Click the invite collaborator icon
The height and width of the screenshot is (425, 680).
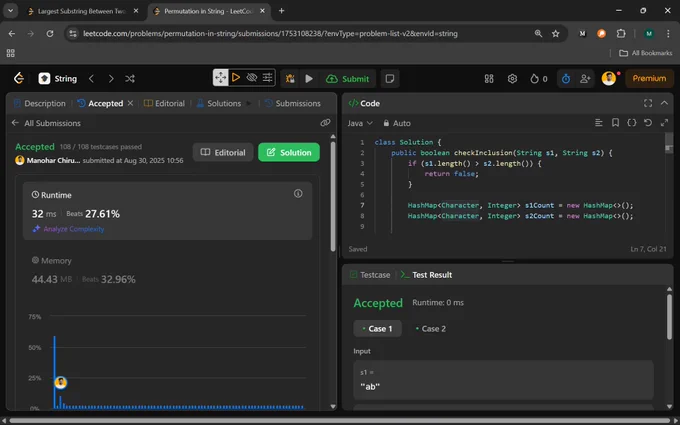click(585, 78)
